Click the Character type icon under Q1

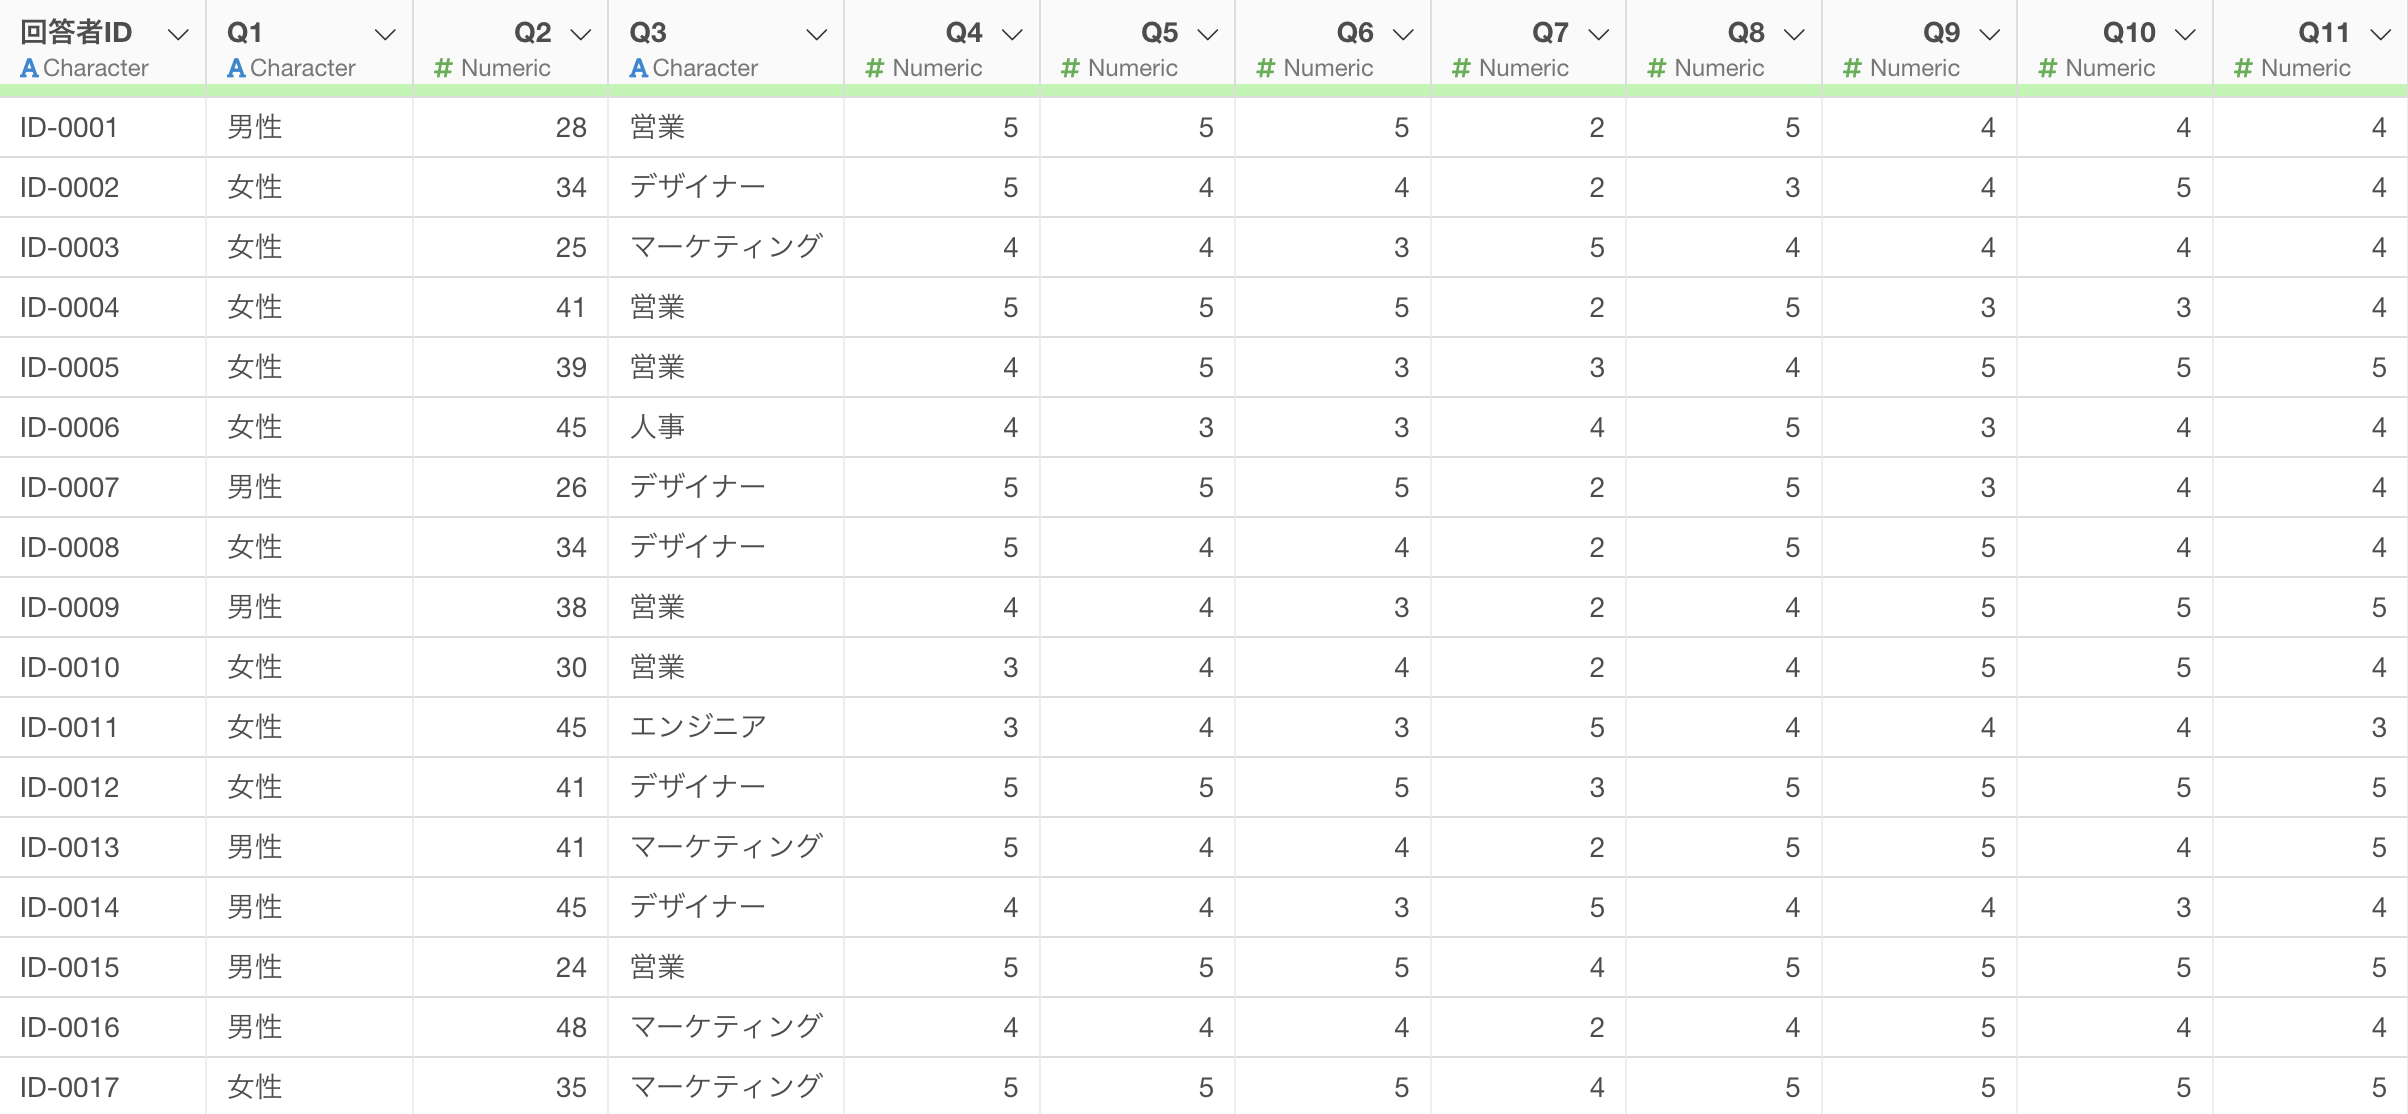(x=236, y=68)
